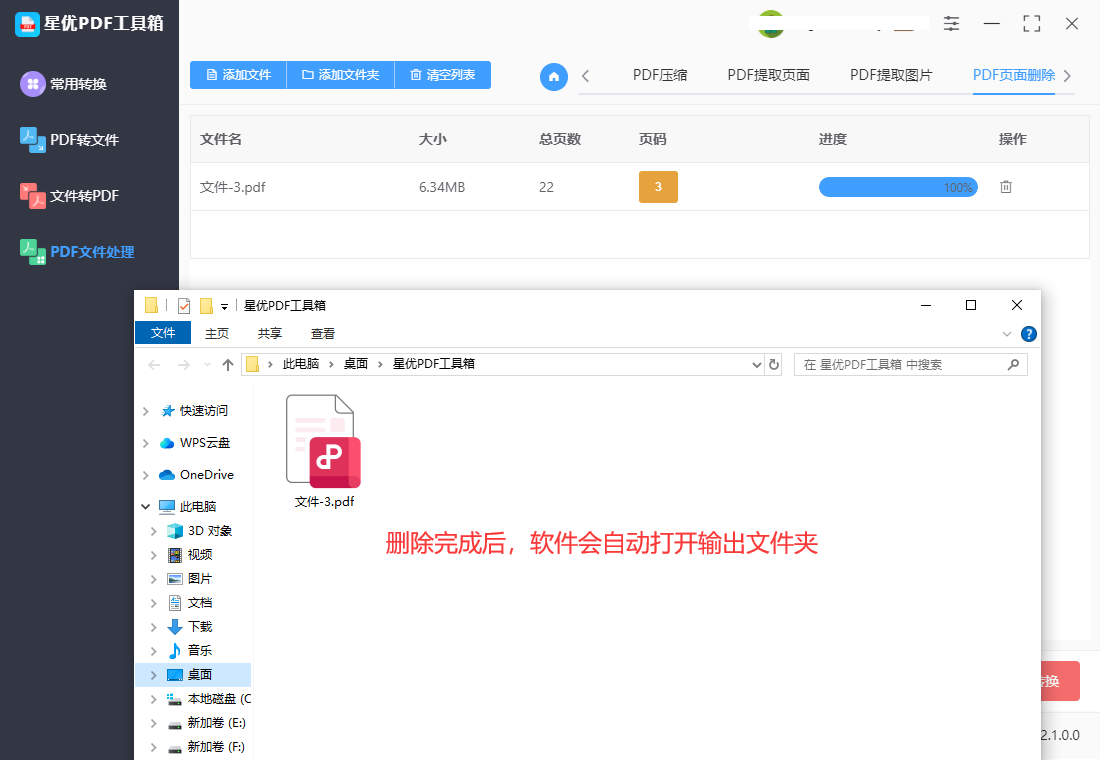Click 清空列表 button

[443, 75]
